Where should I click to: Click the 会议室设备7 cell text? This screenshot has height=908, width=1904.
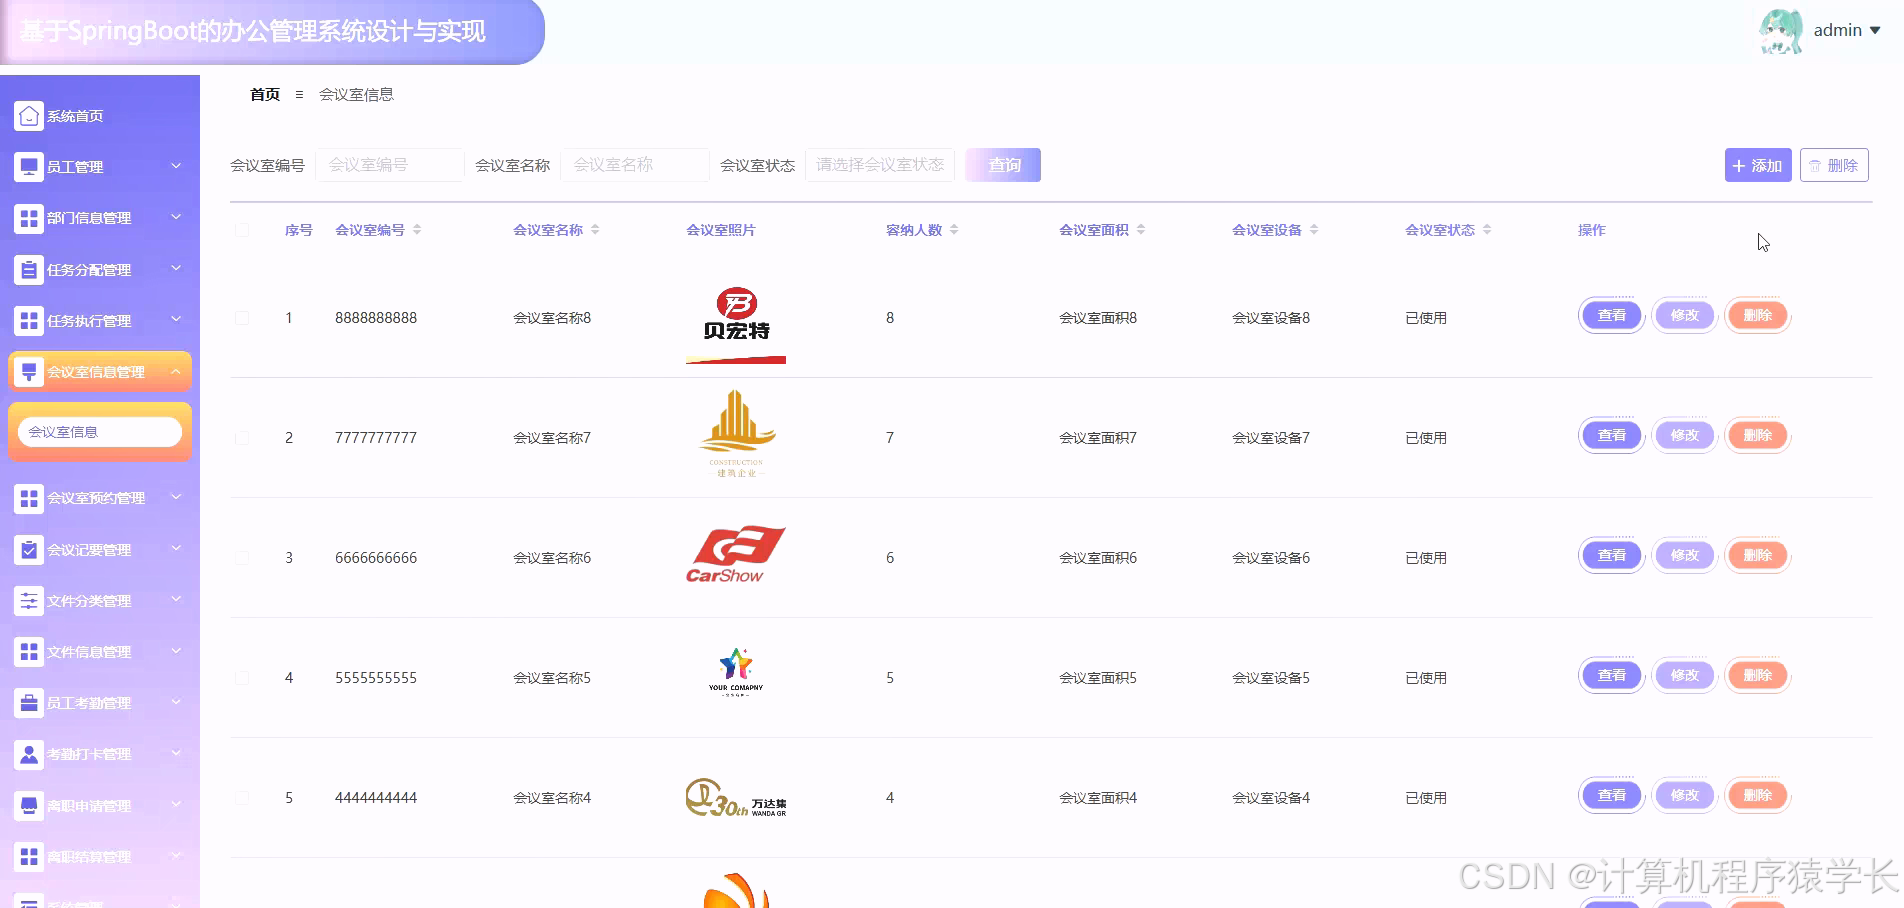click(x=1271, y=438)
